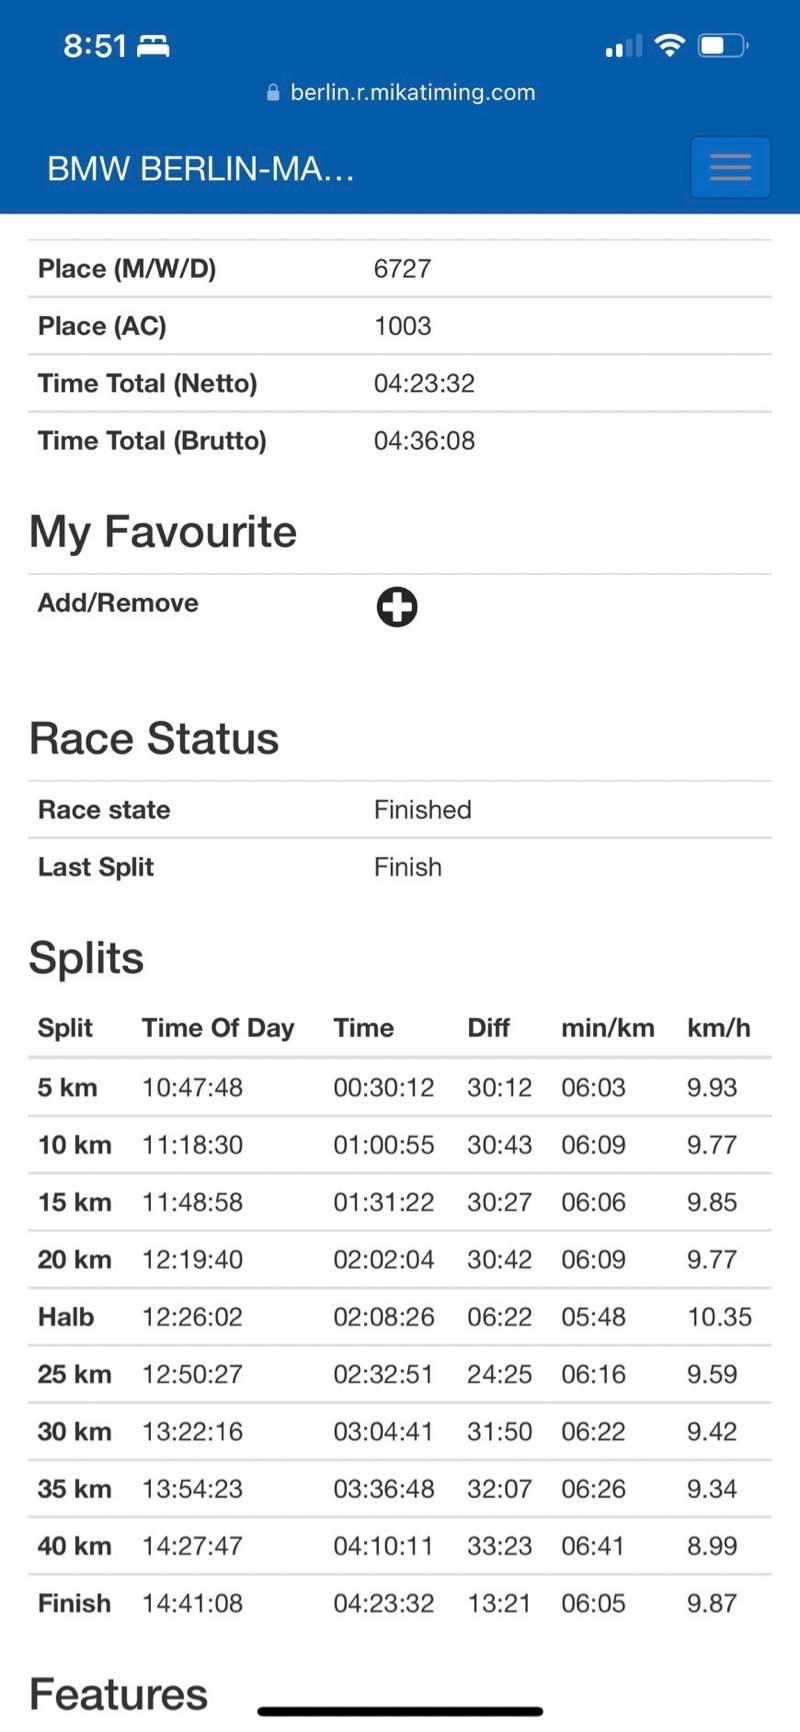Tap the berlin.r.mikatiming.com URL

tap(412, 93)
